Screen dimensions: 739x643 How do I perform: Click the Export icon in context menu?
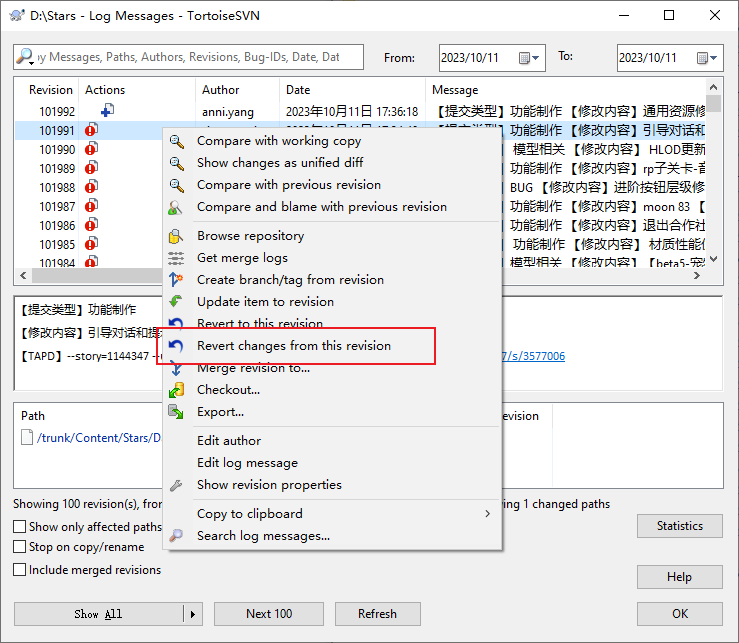pos(176,412)
